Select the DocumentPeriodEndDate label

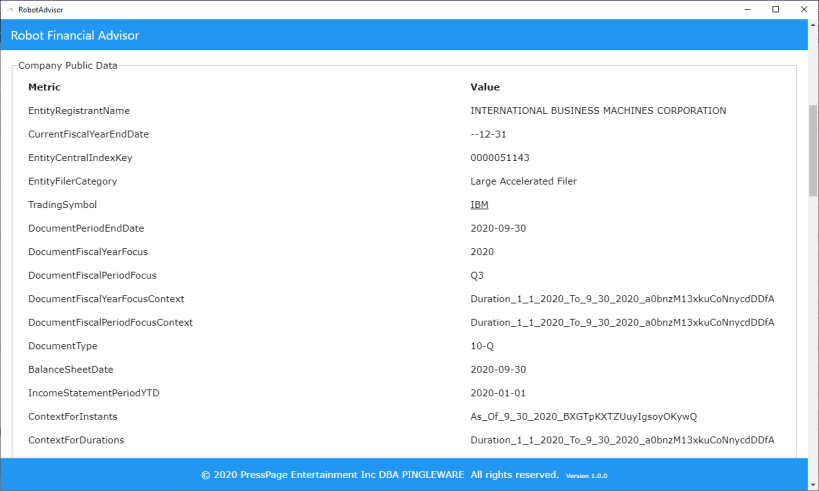(x=86, y=228)
